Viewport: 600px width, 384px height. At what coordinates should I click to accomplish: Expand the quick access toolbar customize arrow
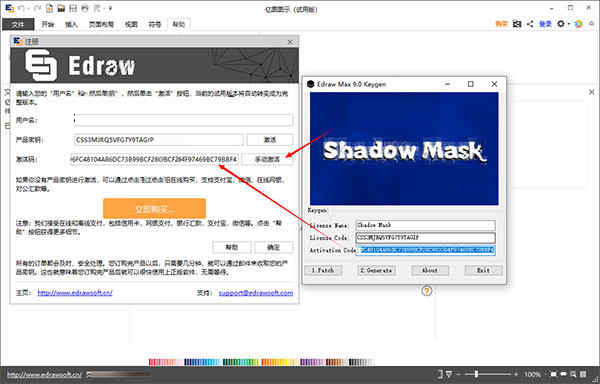(x=110, y=8)
